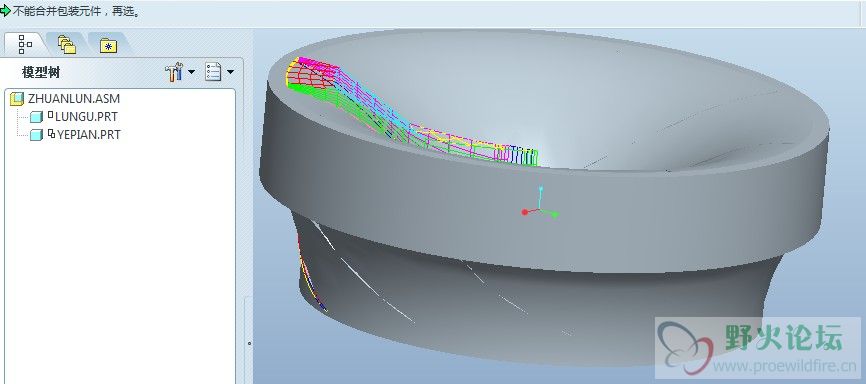Open the Favorites navigator tab

click(x=108, y=45)
